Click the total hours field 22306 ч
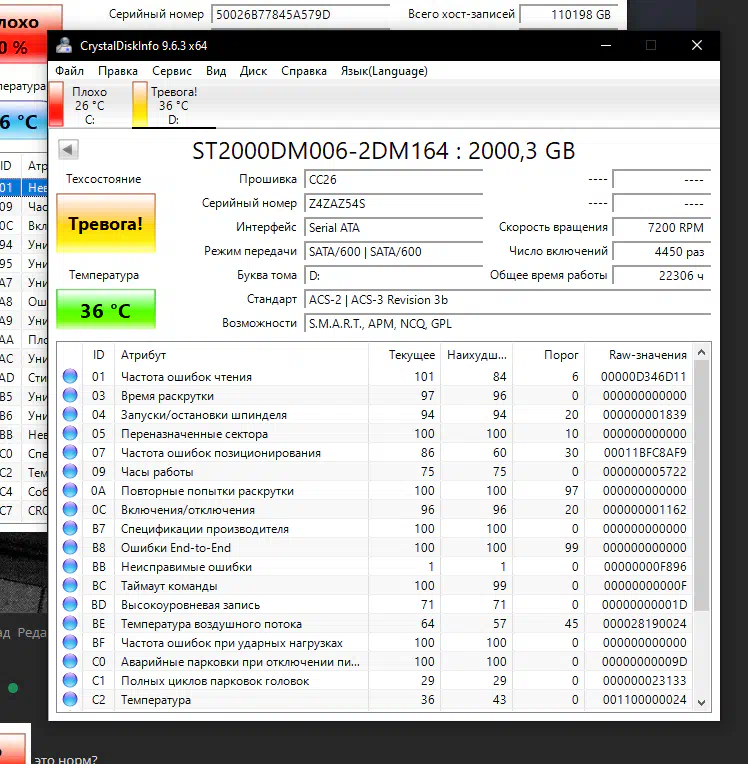Image resolution: width=748 pixels, height=764 pixels. click(x=661, y=275)
